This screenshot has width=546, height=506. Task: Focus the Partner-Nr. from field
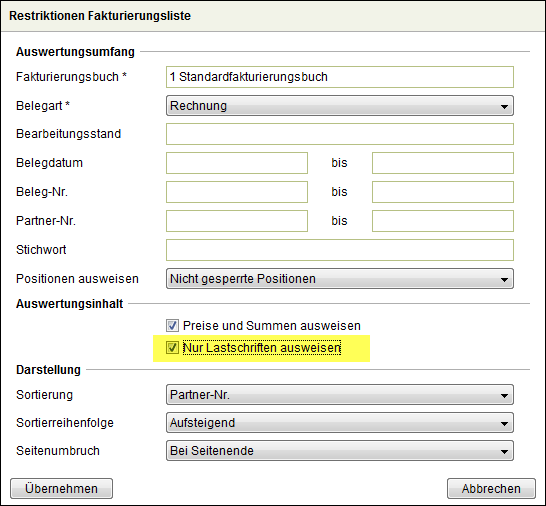tap(237, 221)
